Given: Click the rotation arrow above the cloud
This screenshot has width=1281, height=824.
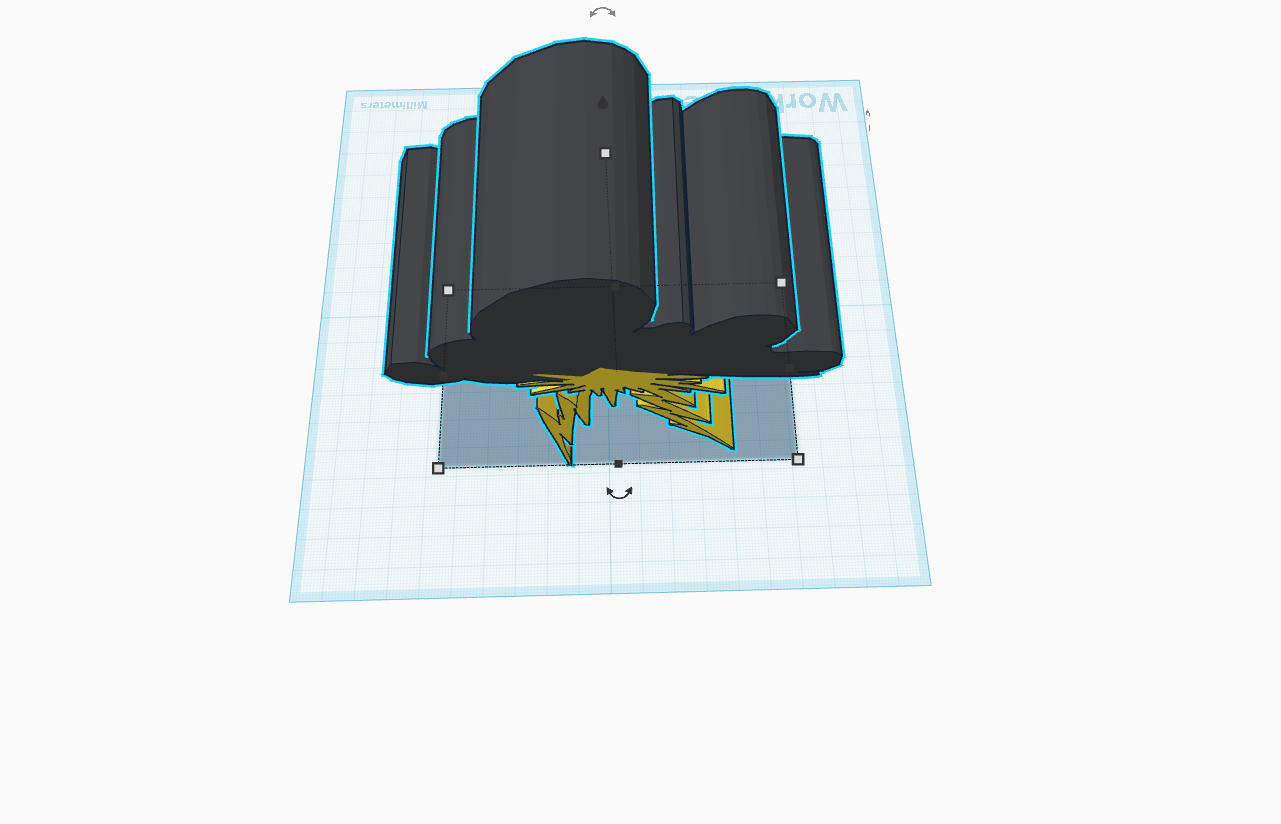Looking at the screenshot, I should pyautogui.click(x=602, y=12).
